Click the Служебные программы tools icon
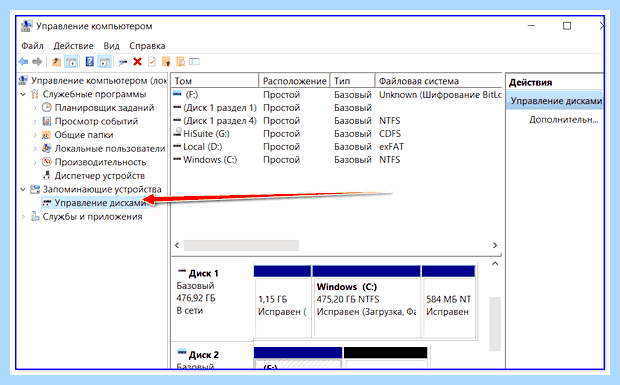Viewport: 620px width, 385px height. pos(35,94)
